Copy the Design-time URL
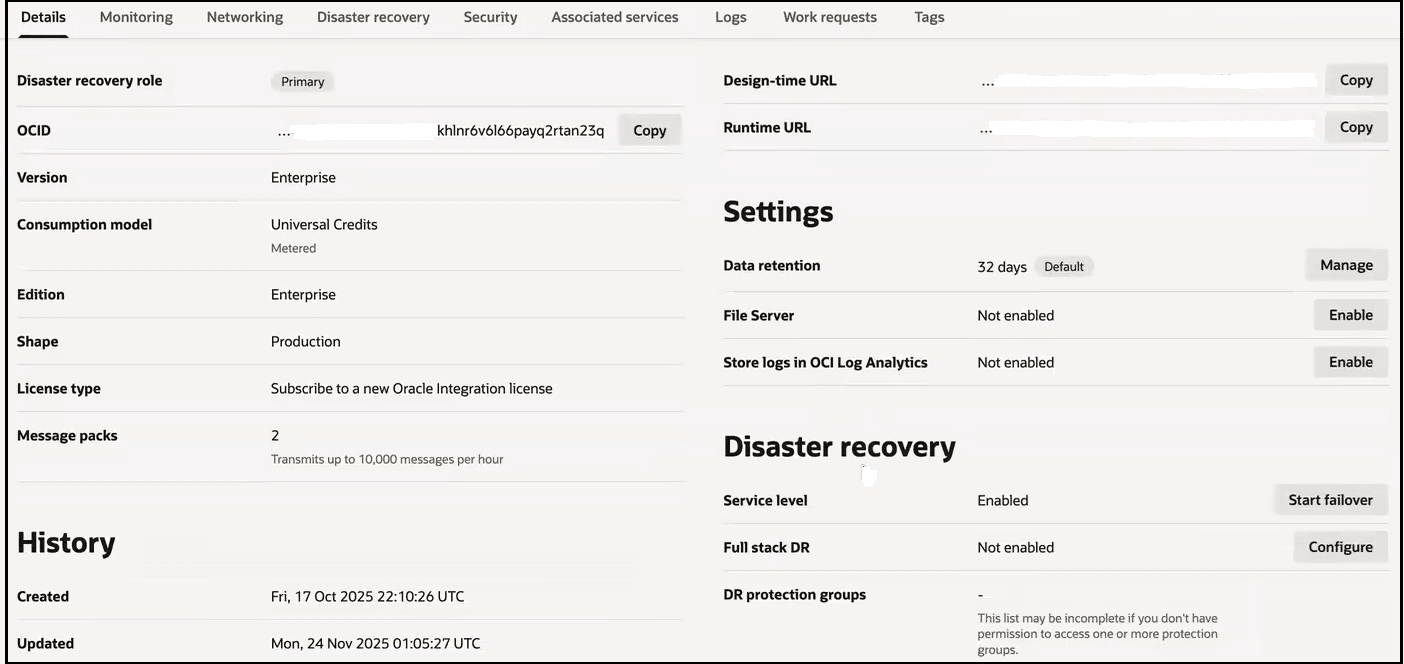Image resolution: width=1404 pixels, height=664 pixels. 1356,79
